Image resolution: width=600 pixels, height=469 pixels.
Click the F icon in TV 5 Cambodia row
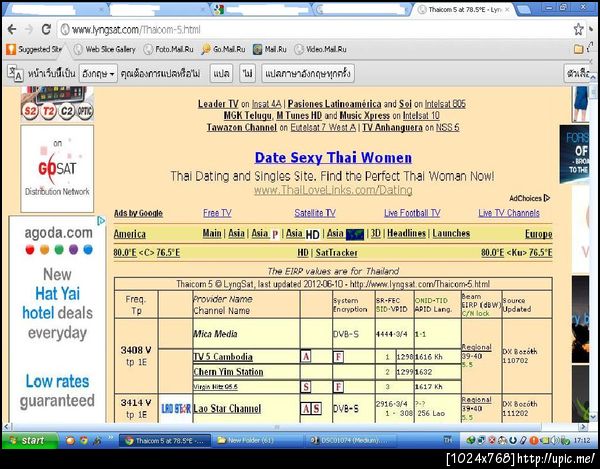338,357
